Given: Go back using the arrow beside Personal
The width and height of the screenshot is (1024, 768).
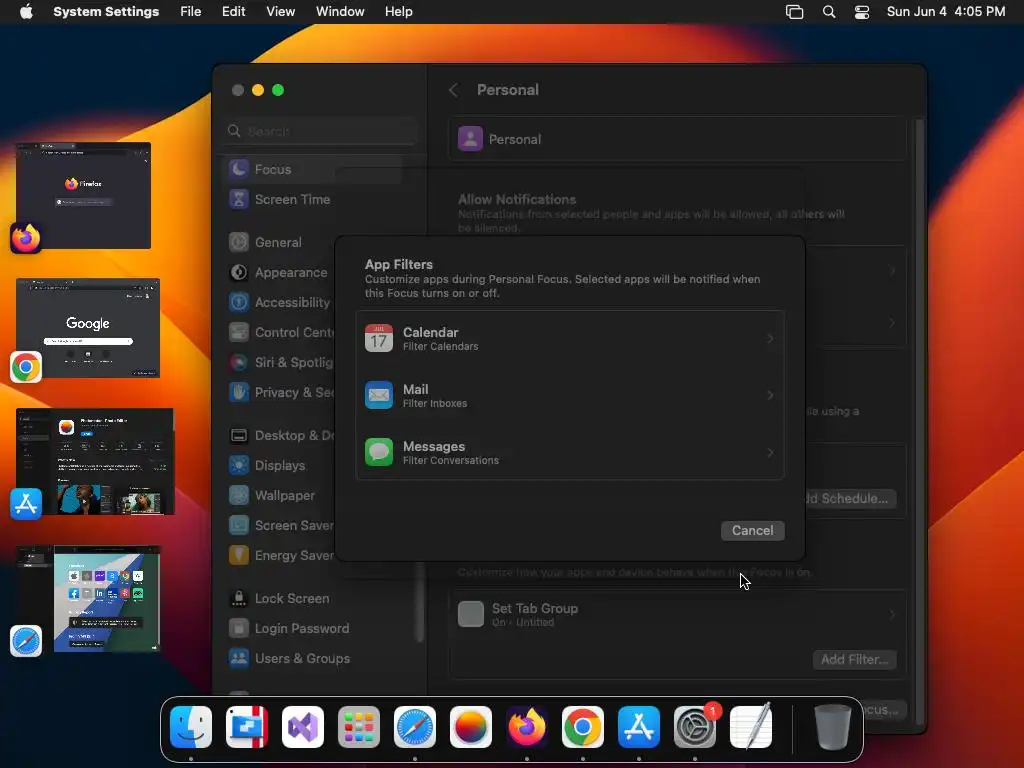Looking at the screenshot, I should pyautogui.click(x=453, y=90).
